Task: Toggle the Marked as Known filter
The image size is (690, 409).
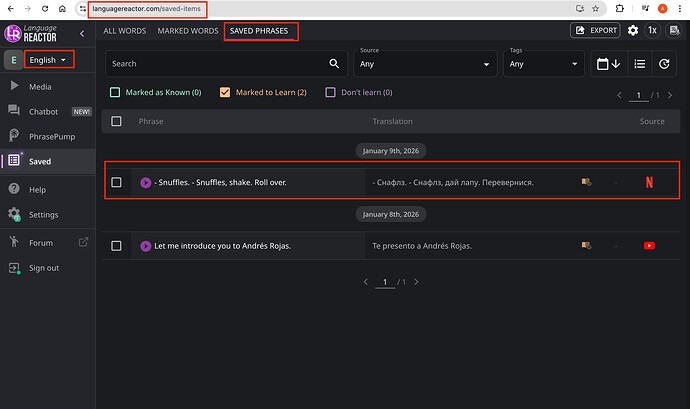Action: (x=116, y=93)
